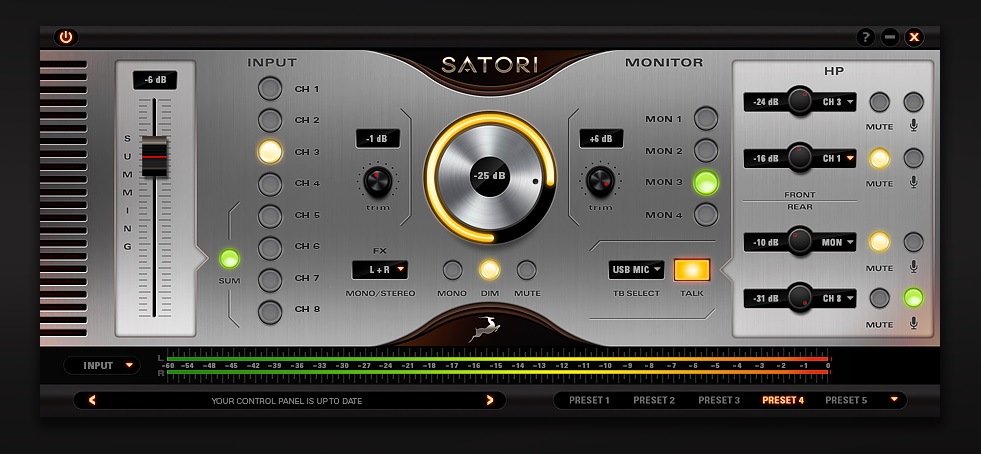Click the power icon at top left

point(66,37)
